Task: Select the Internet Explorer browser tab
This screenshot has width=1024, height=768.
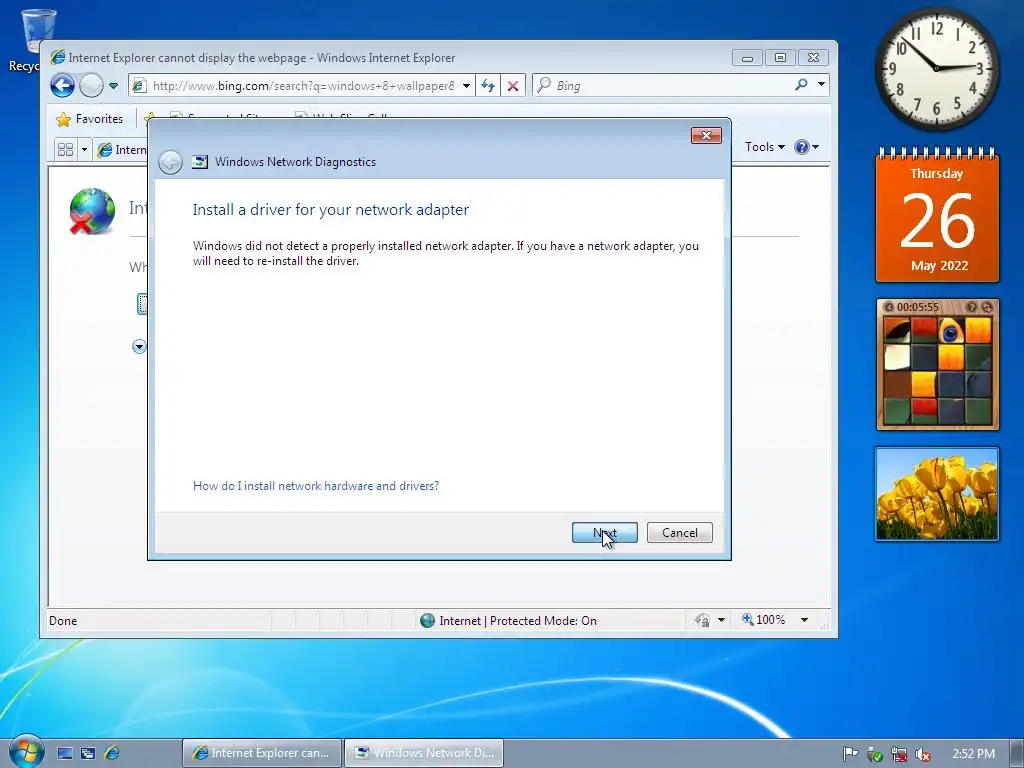Action: [121, 150]
